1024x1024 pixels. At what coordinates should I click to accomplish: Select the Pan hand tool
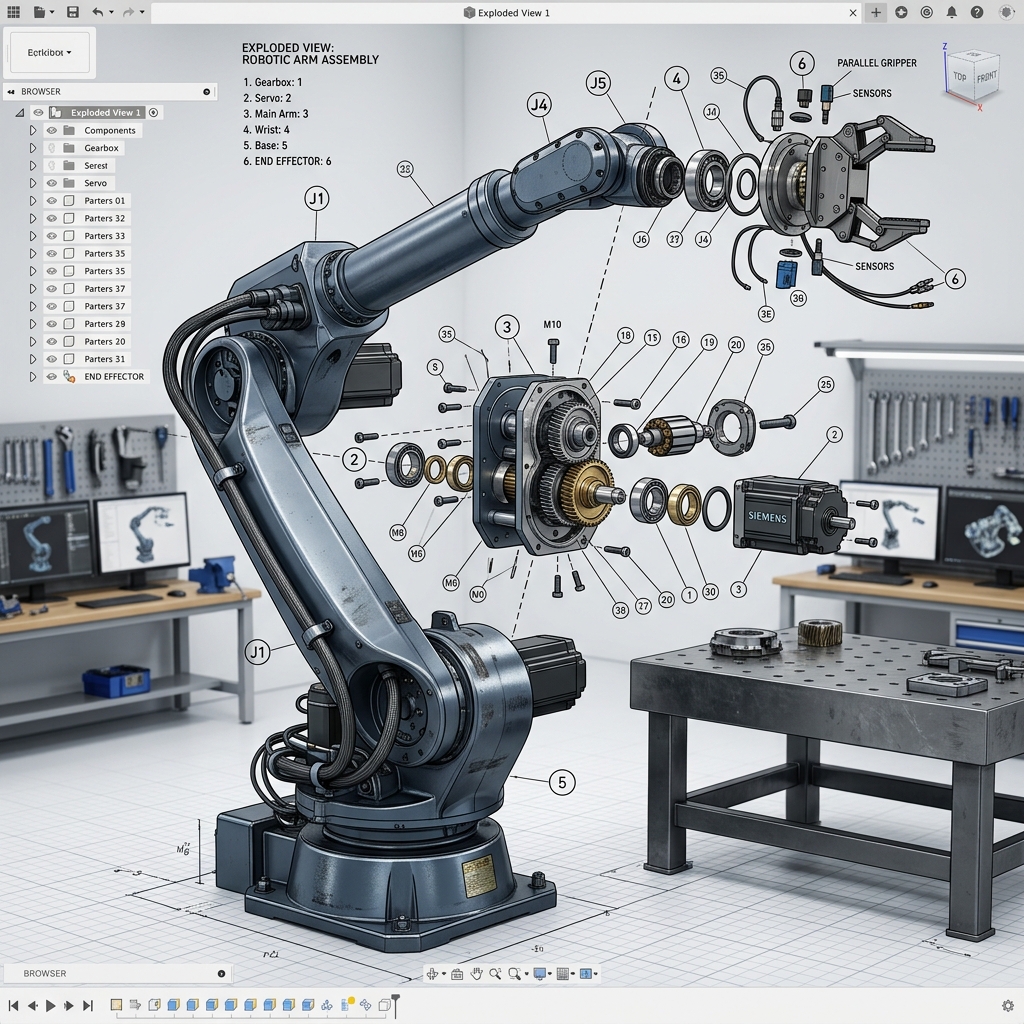coord(477,974)
